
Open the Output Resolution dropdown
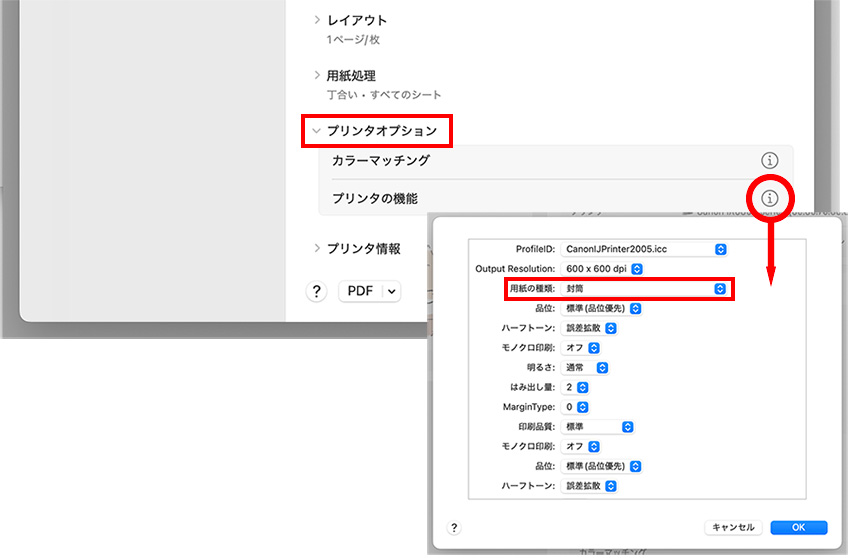point(602,269)
